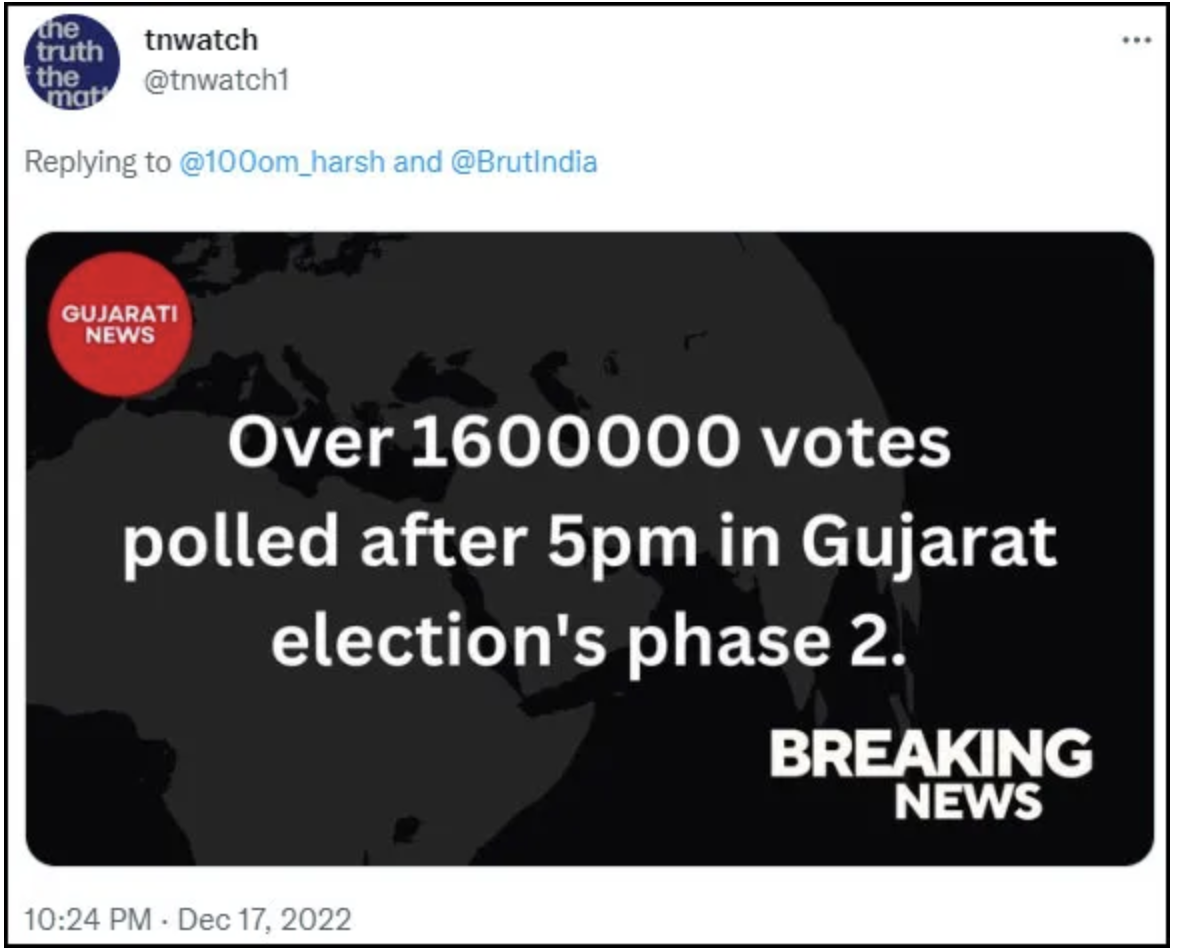Viewport: 1186px width, 952px height.
Task: Click the word 'and' between the mentions
Action: pyautogui.click(x=416, y=162)
